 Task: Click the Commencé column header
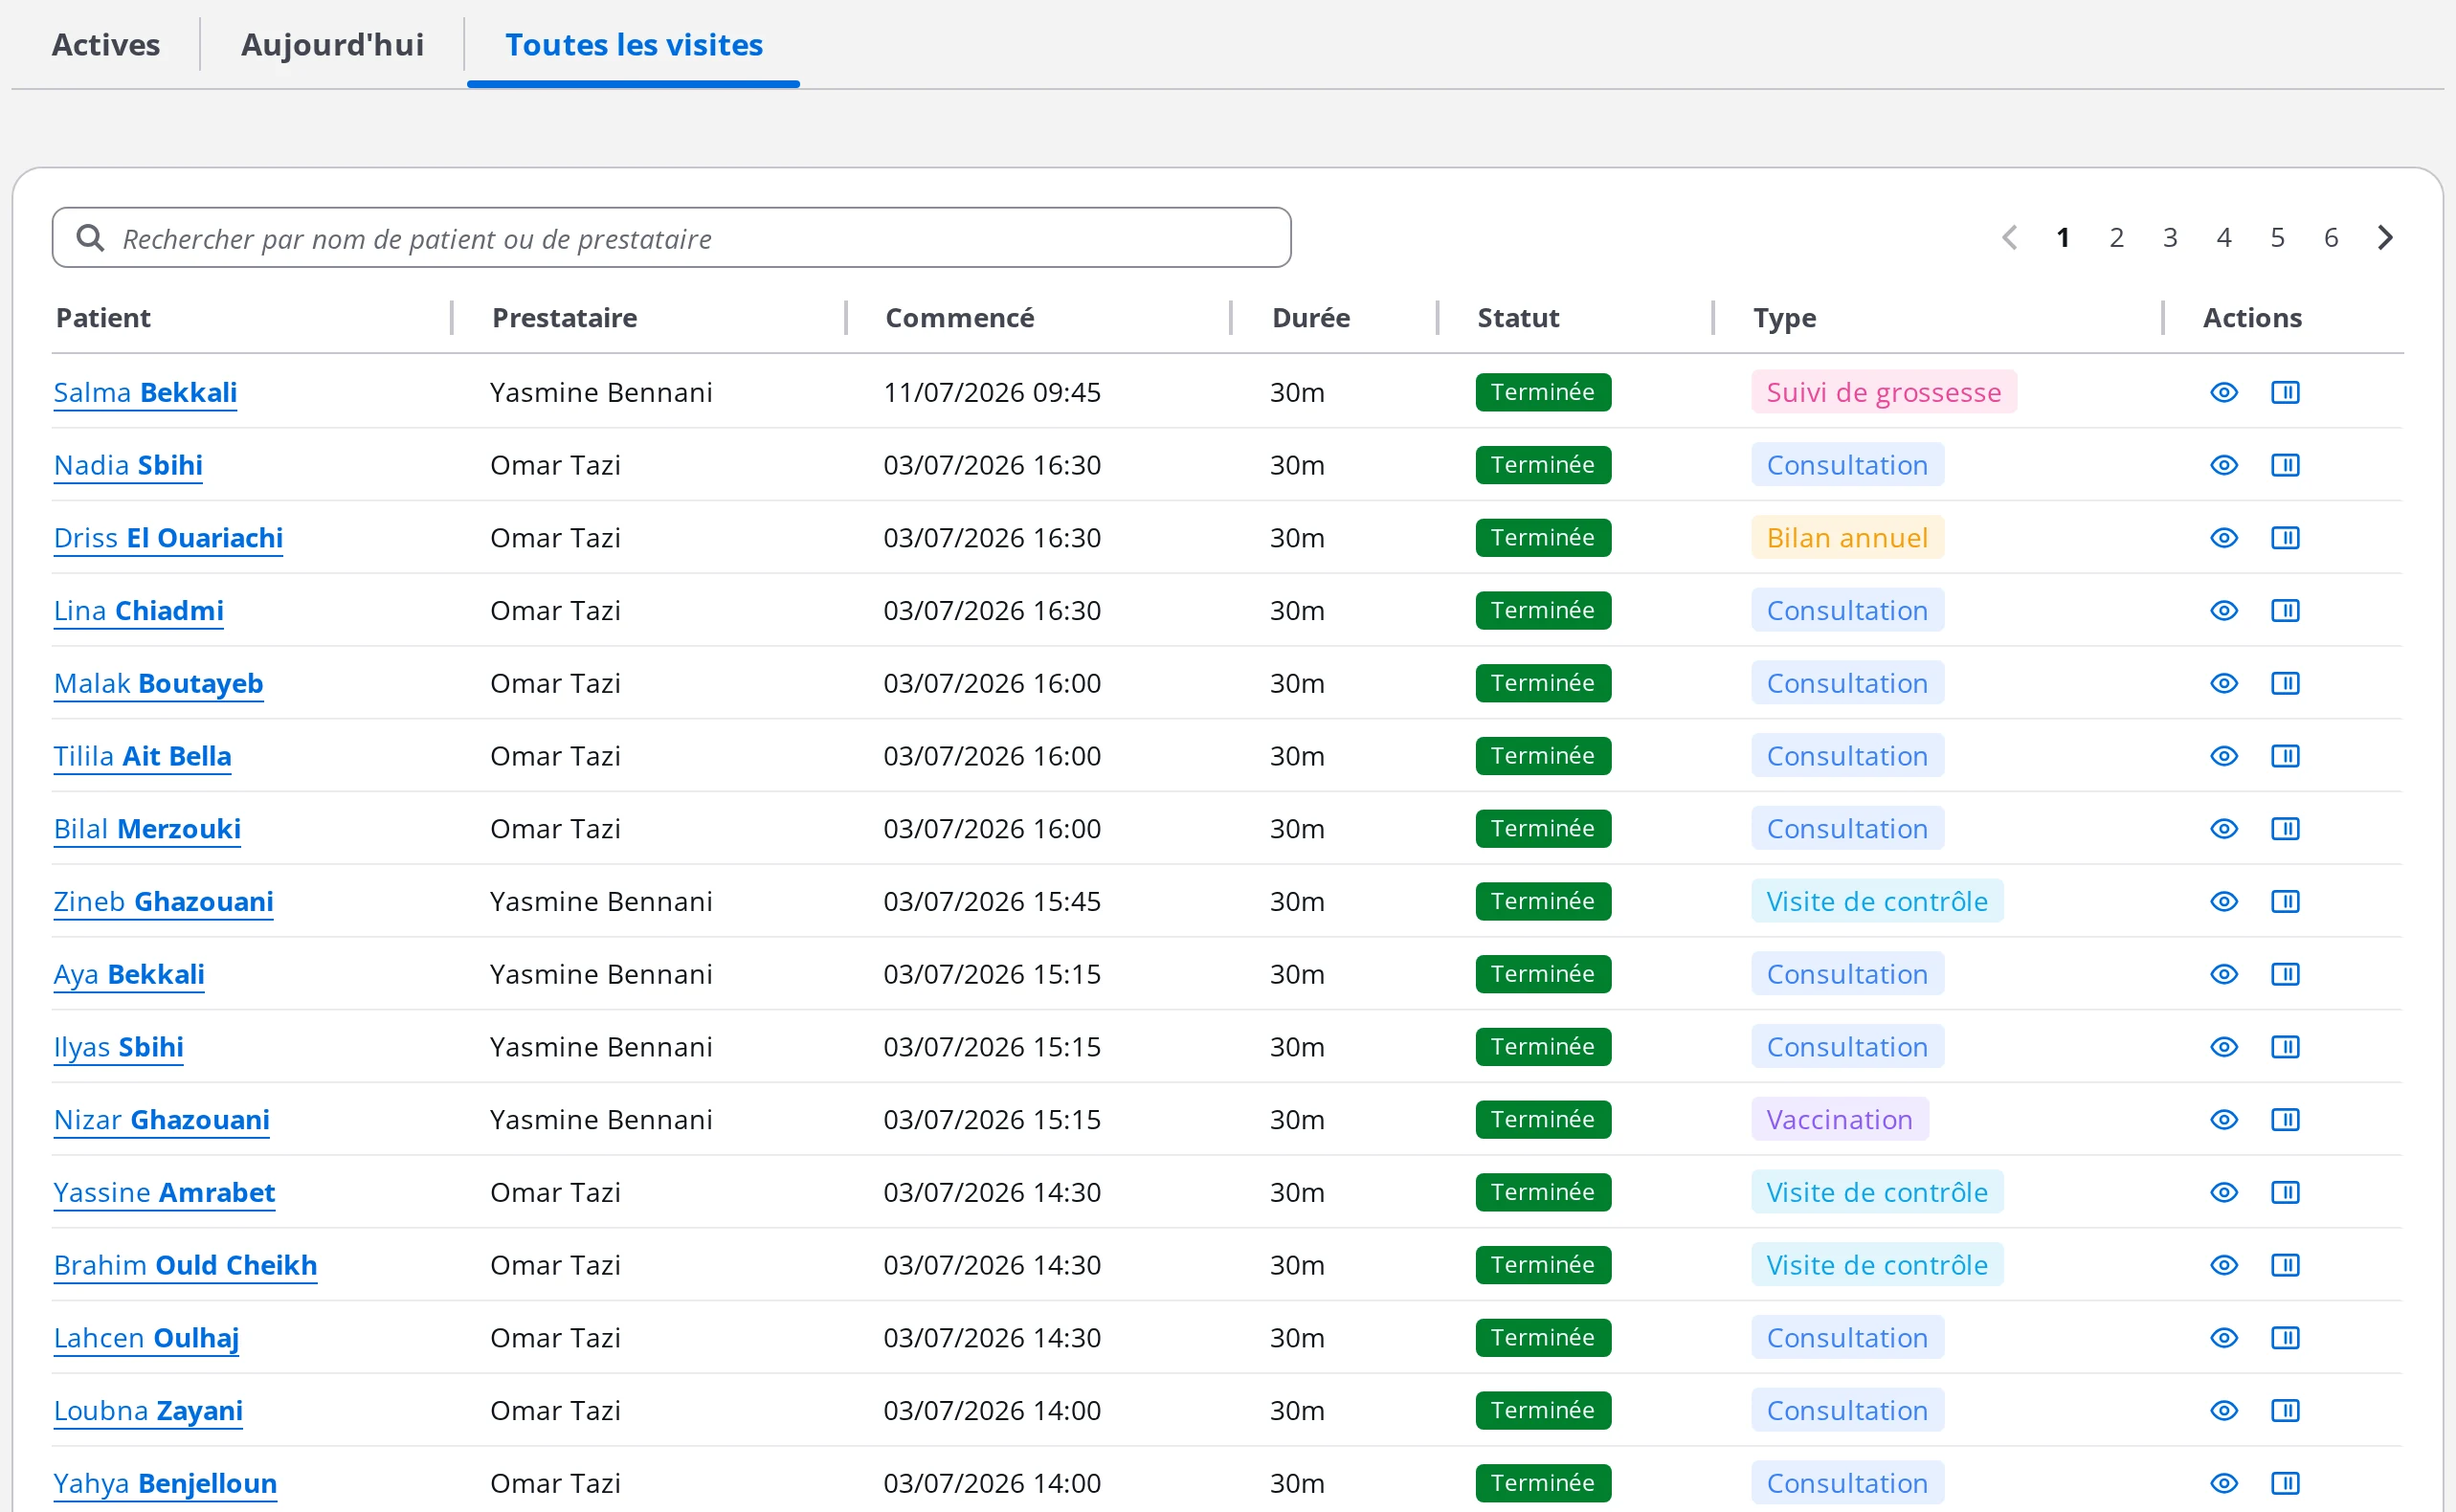959,318
